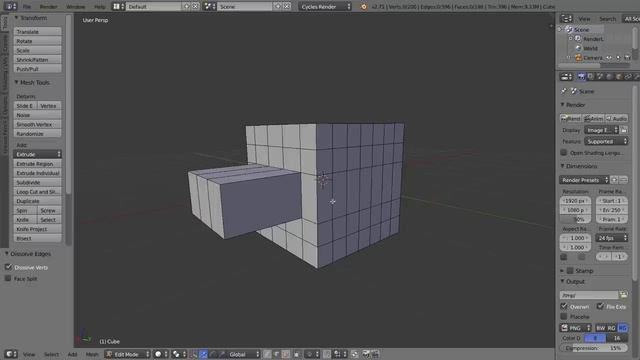Open the 3D view editor type selector
The width and height of the screenshot is (640, 360).
(x=11, y=354)
